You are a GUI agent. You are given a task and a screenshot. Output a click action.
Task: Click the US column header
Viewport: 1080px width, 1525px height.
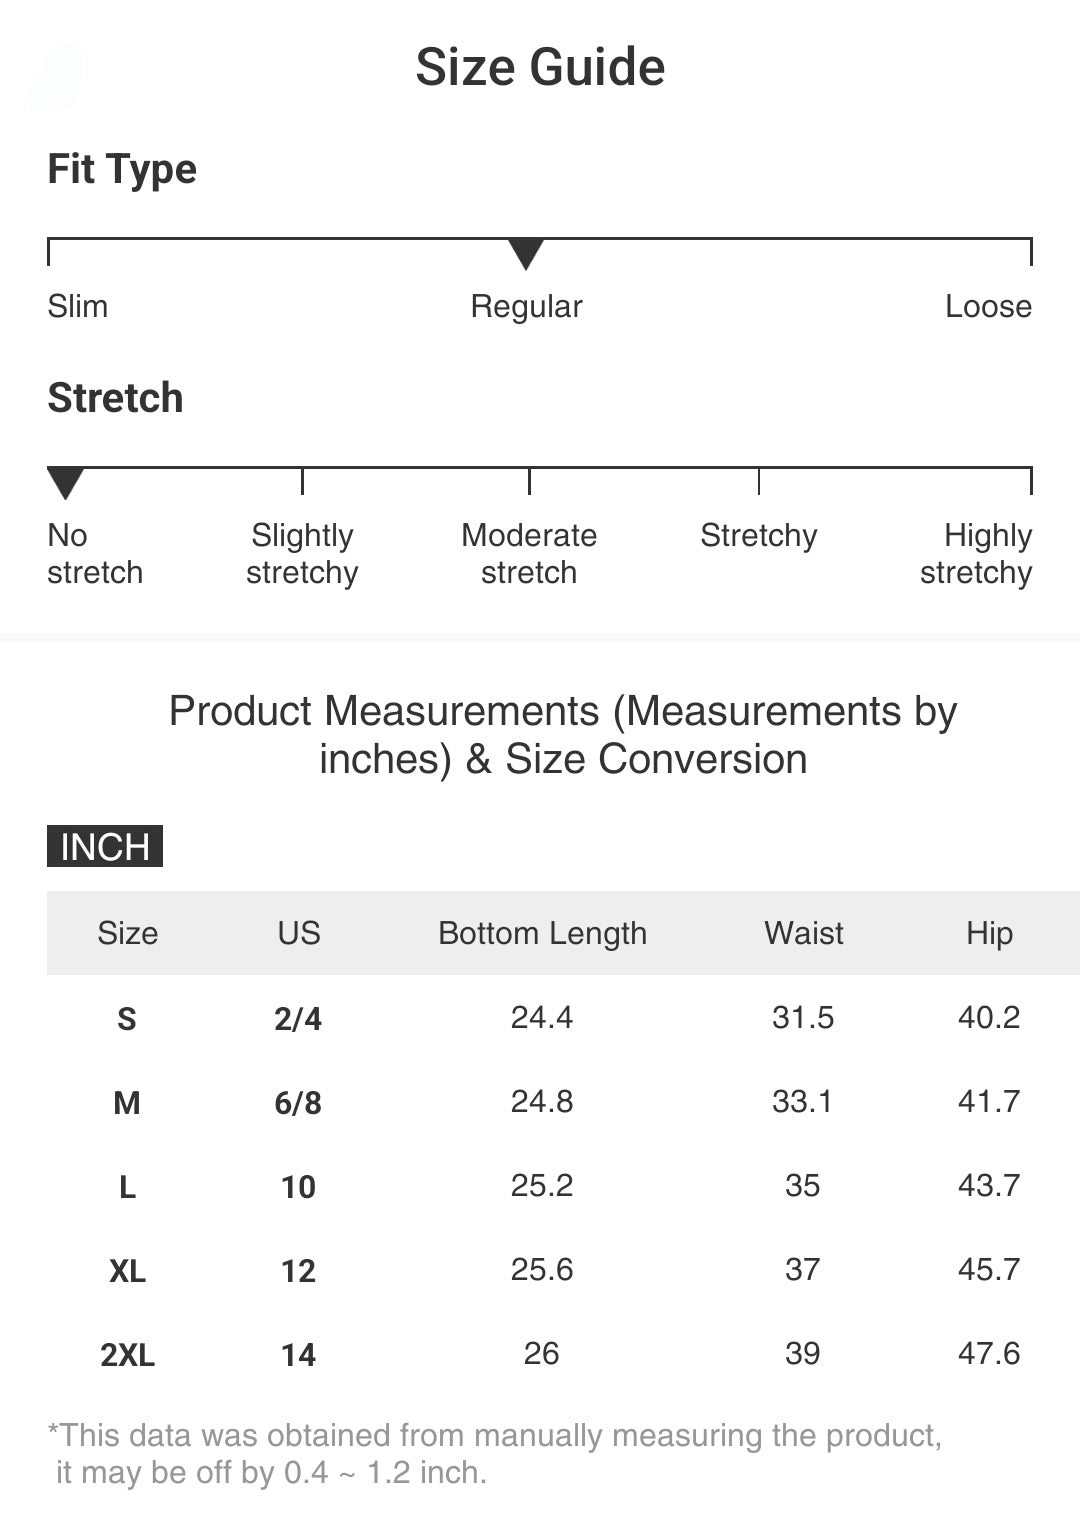pos(299,933)
